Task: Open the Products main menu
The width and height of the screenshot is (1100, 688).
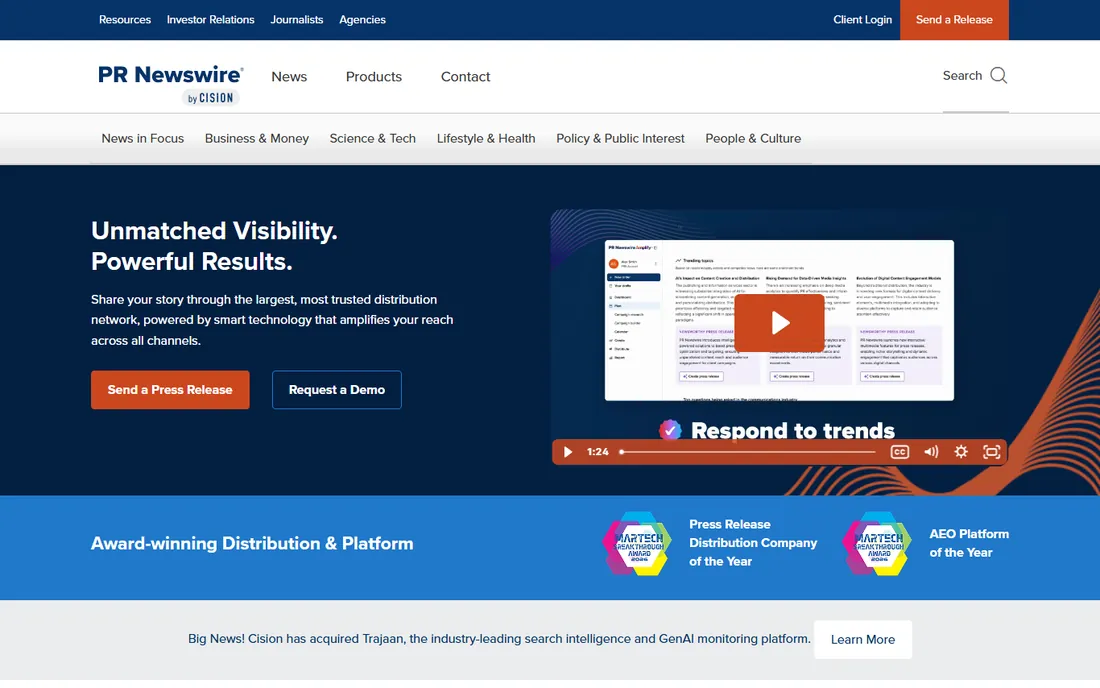Action: point(374,76)
